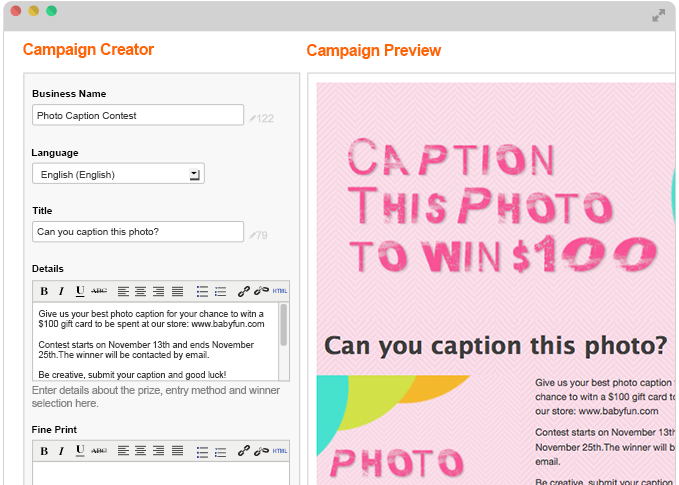
Task: Toggle Bold in the Details editor toolbar
Action: pyautogui.click(x=44, y=291)
